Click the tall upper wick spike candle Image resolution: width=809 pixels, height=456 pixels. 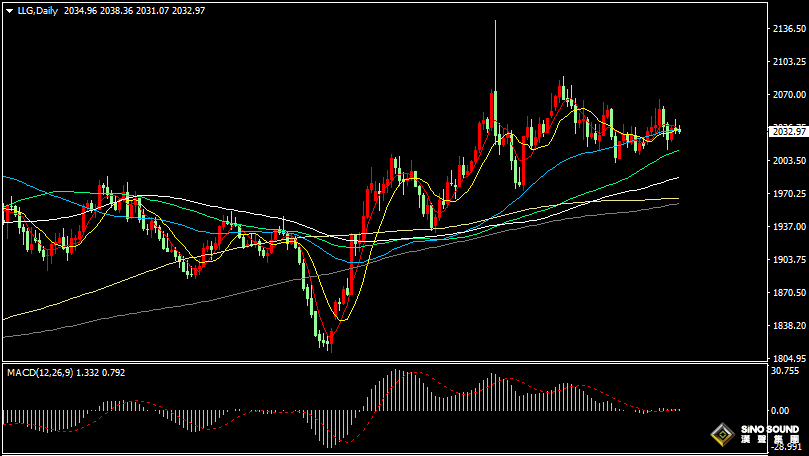(494, 60)
